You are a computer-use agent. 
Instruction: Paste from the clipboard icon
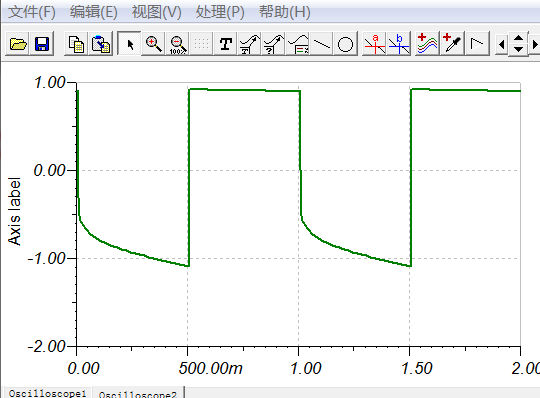[x=101, y=44]
